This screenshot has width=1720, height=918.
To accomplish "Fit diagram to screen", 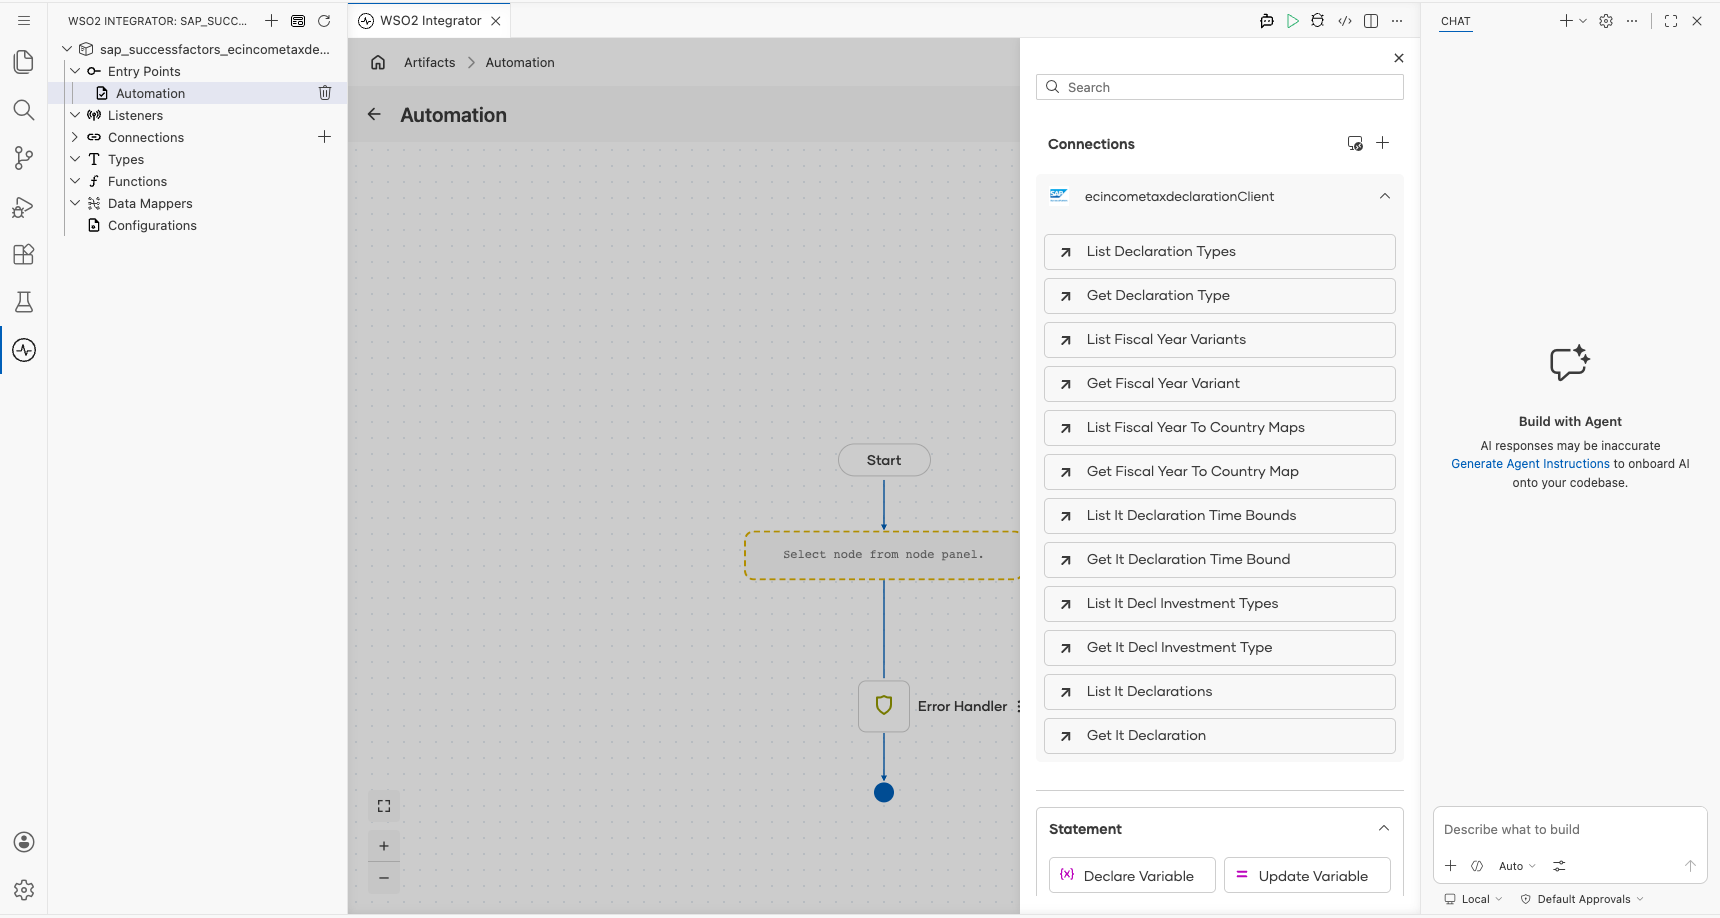I will tap(384, 806).
